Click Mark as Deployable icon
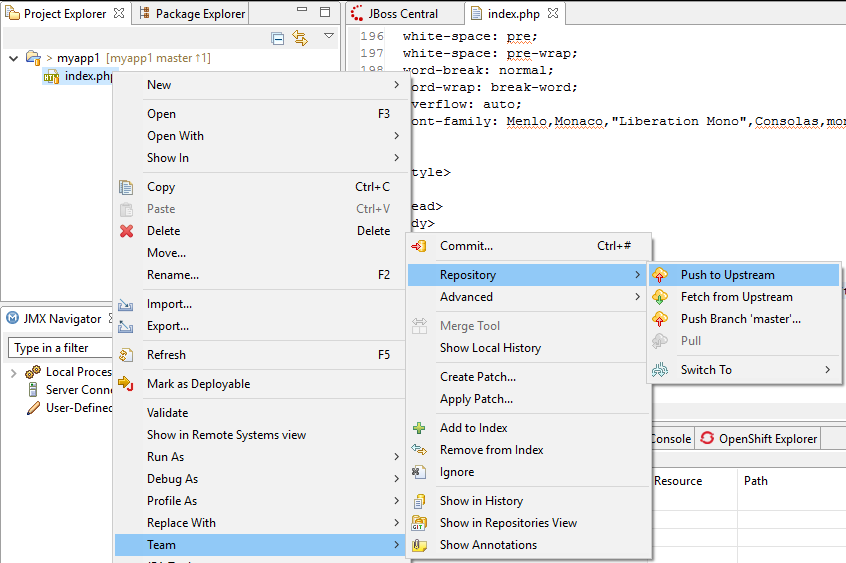 click(x=126, y=384)
